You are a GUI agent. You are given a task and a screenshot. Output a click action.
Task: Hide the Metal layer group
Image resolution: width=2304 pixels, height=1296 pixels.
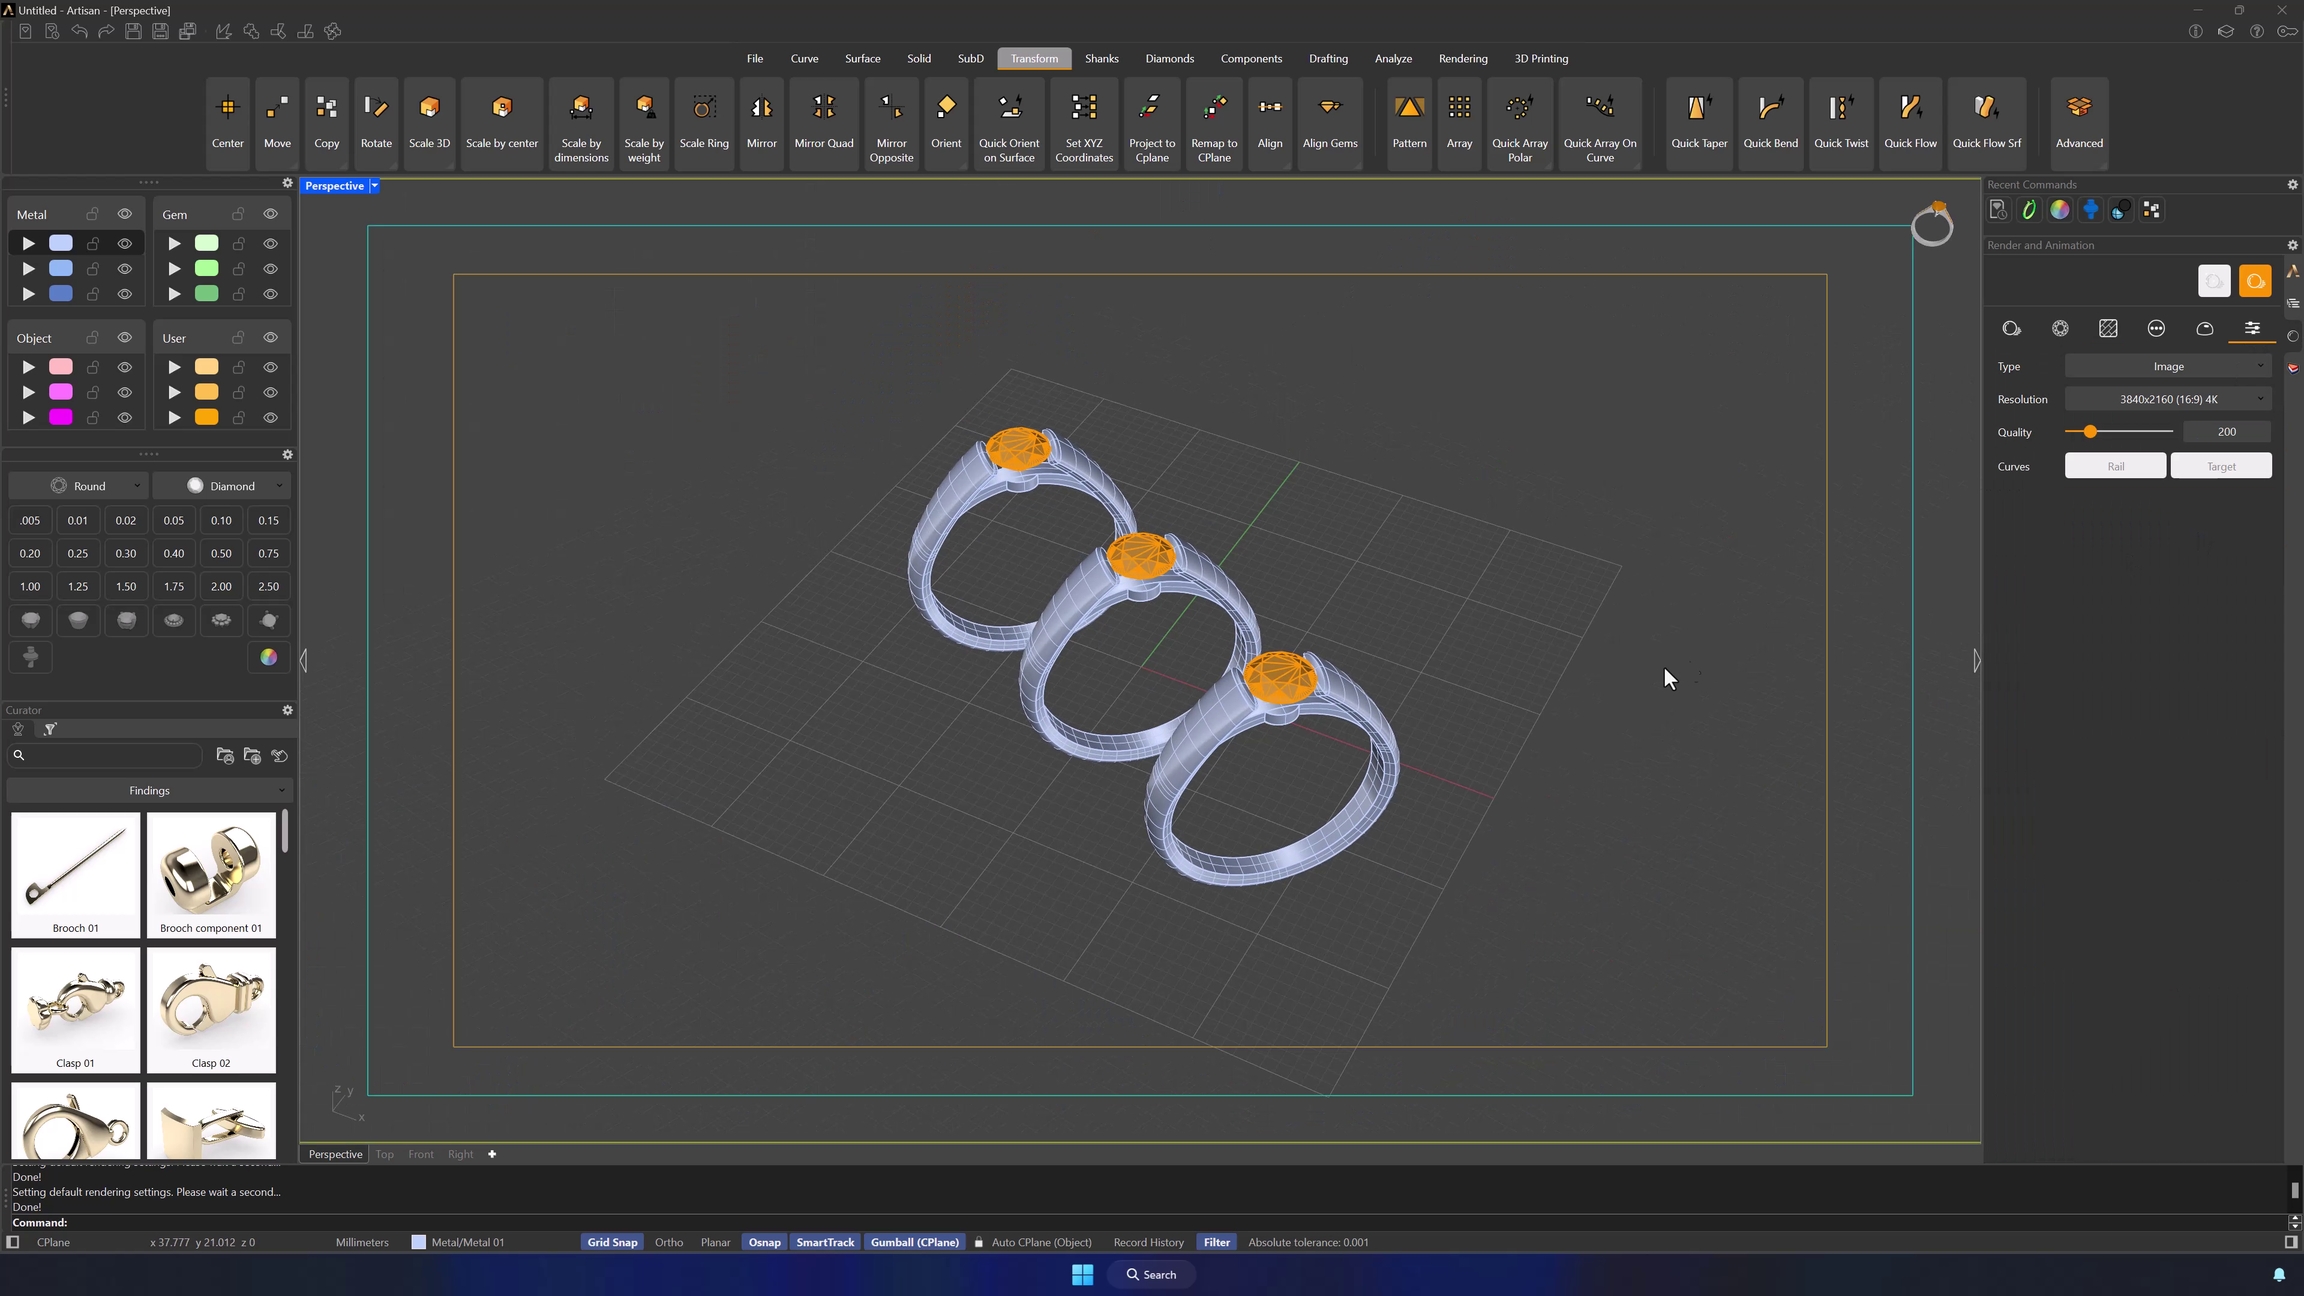125,214
